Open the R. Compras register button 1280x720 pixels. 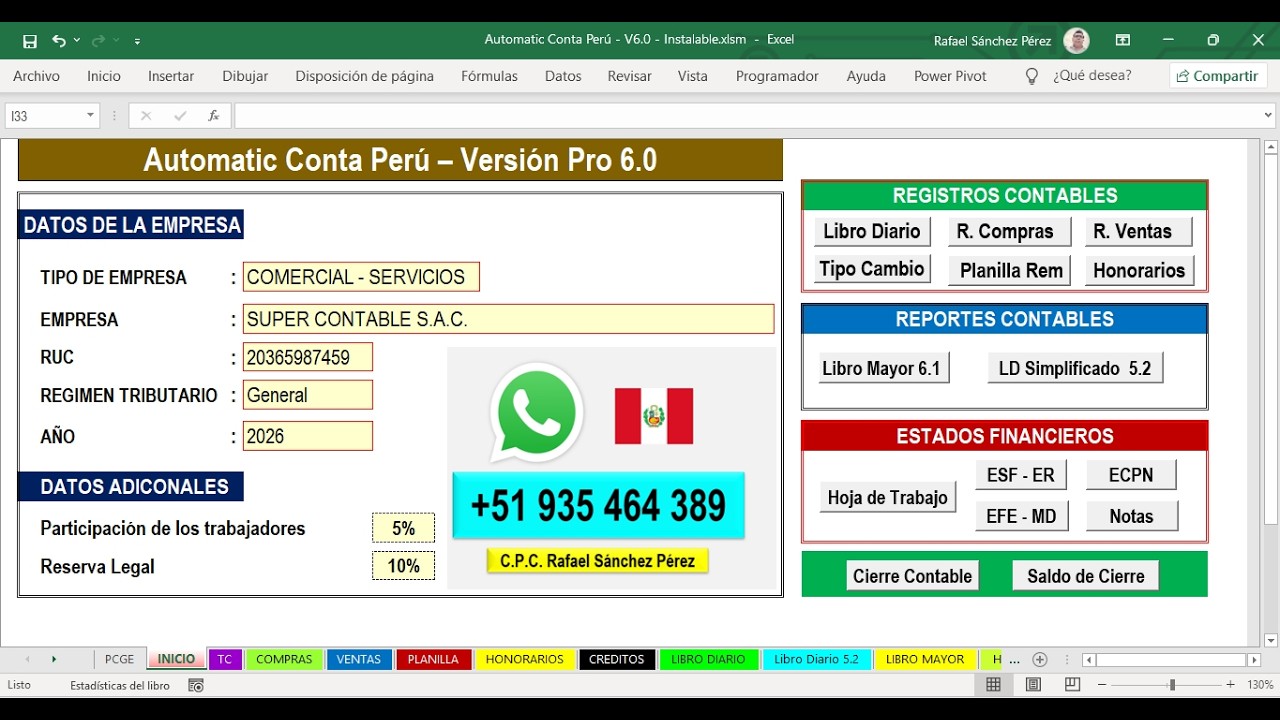[x=1008, y=232]
